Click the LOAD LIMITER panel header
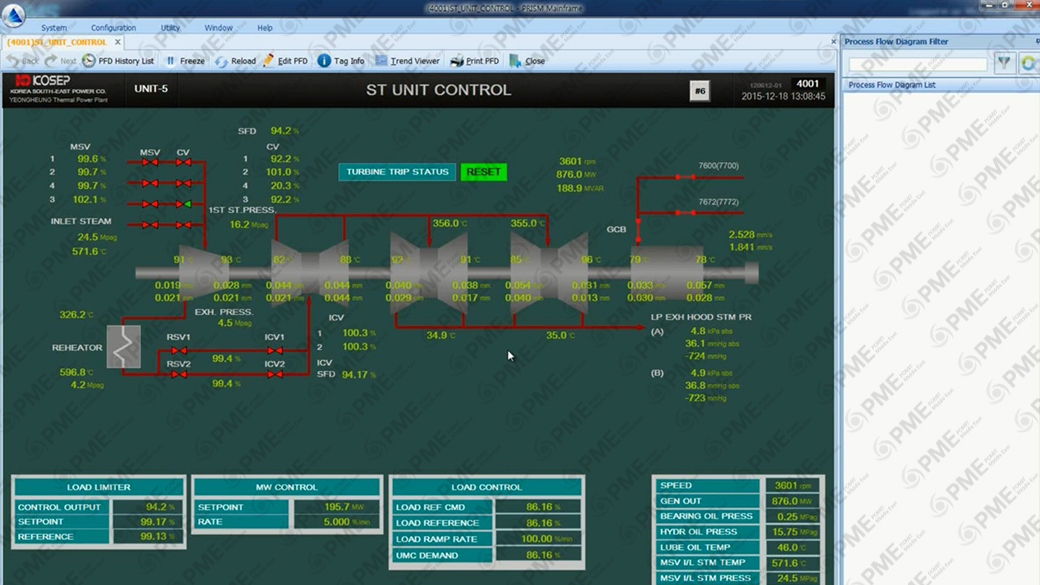Viewport: 1040px width, 585px height. [x=98, y=488]
